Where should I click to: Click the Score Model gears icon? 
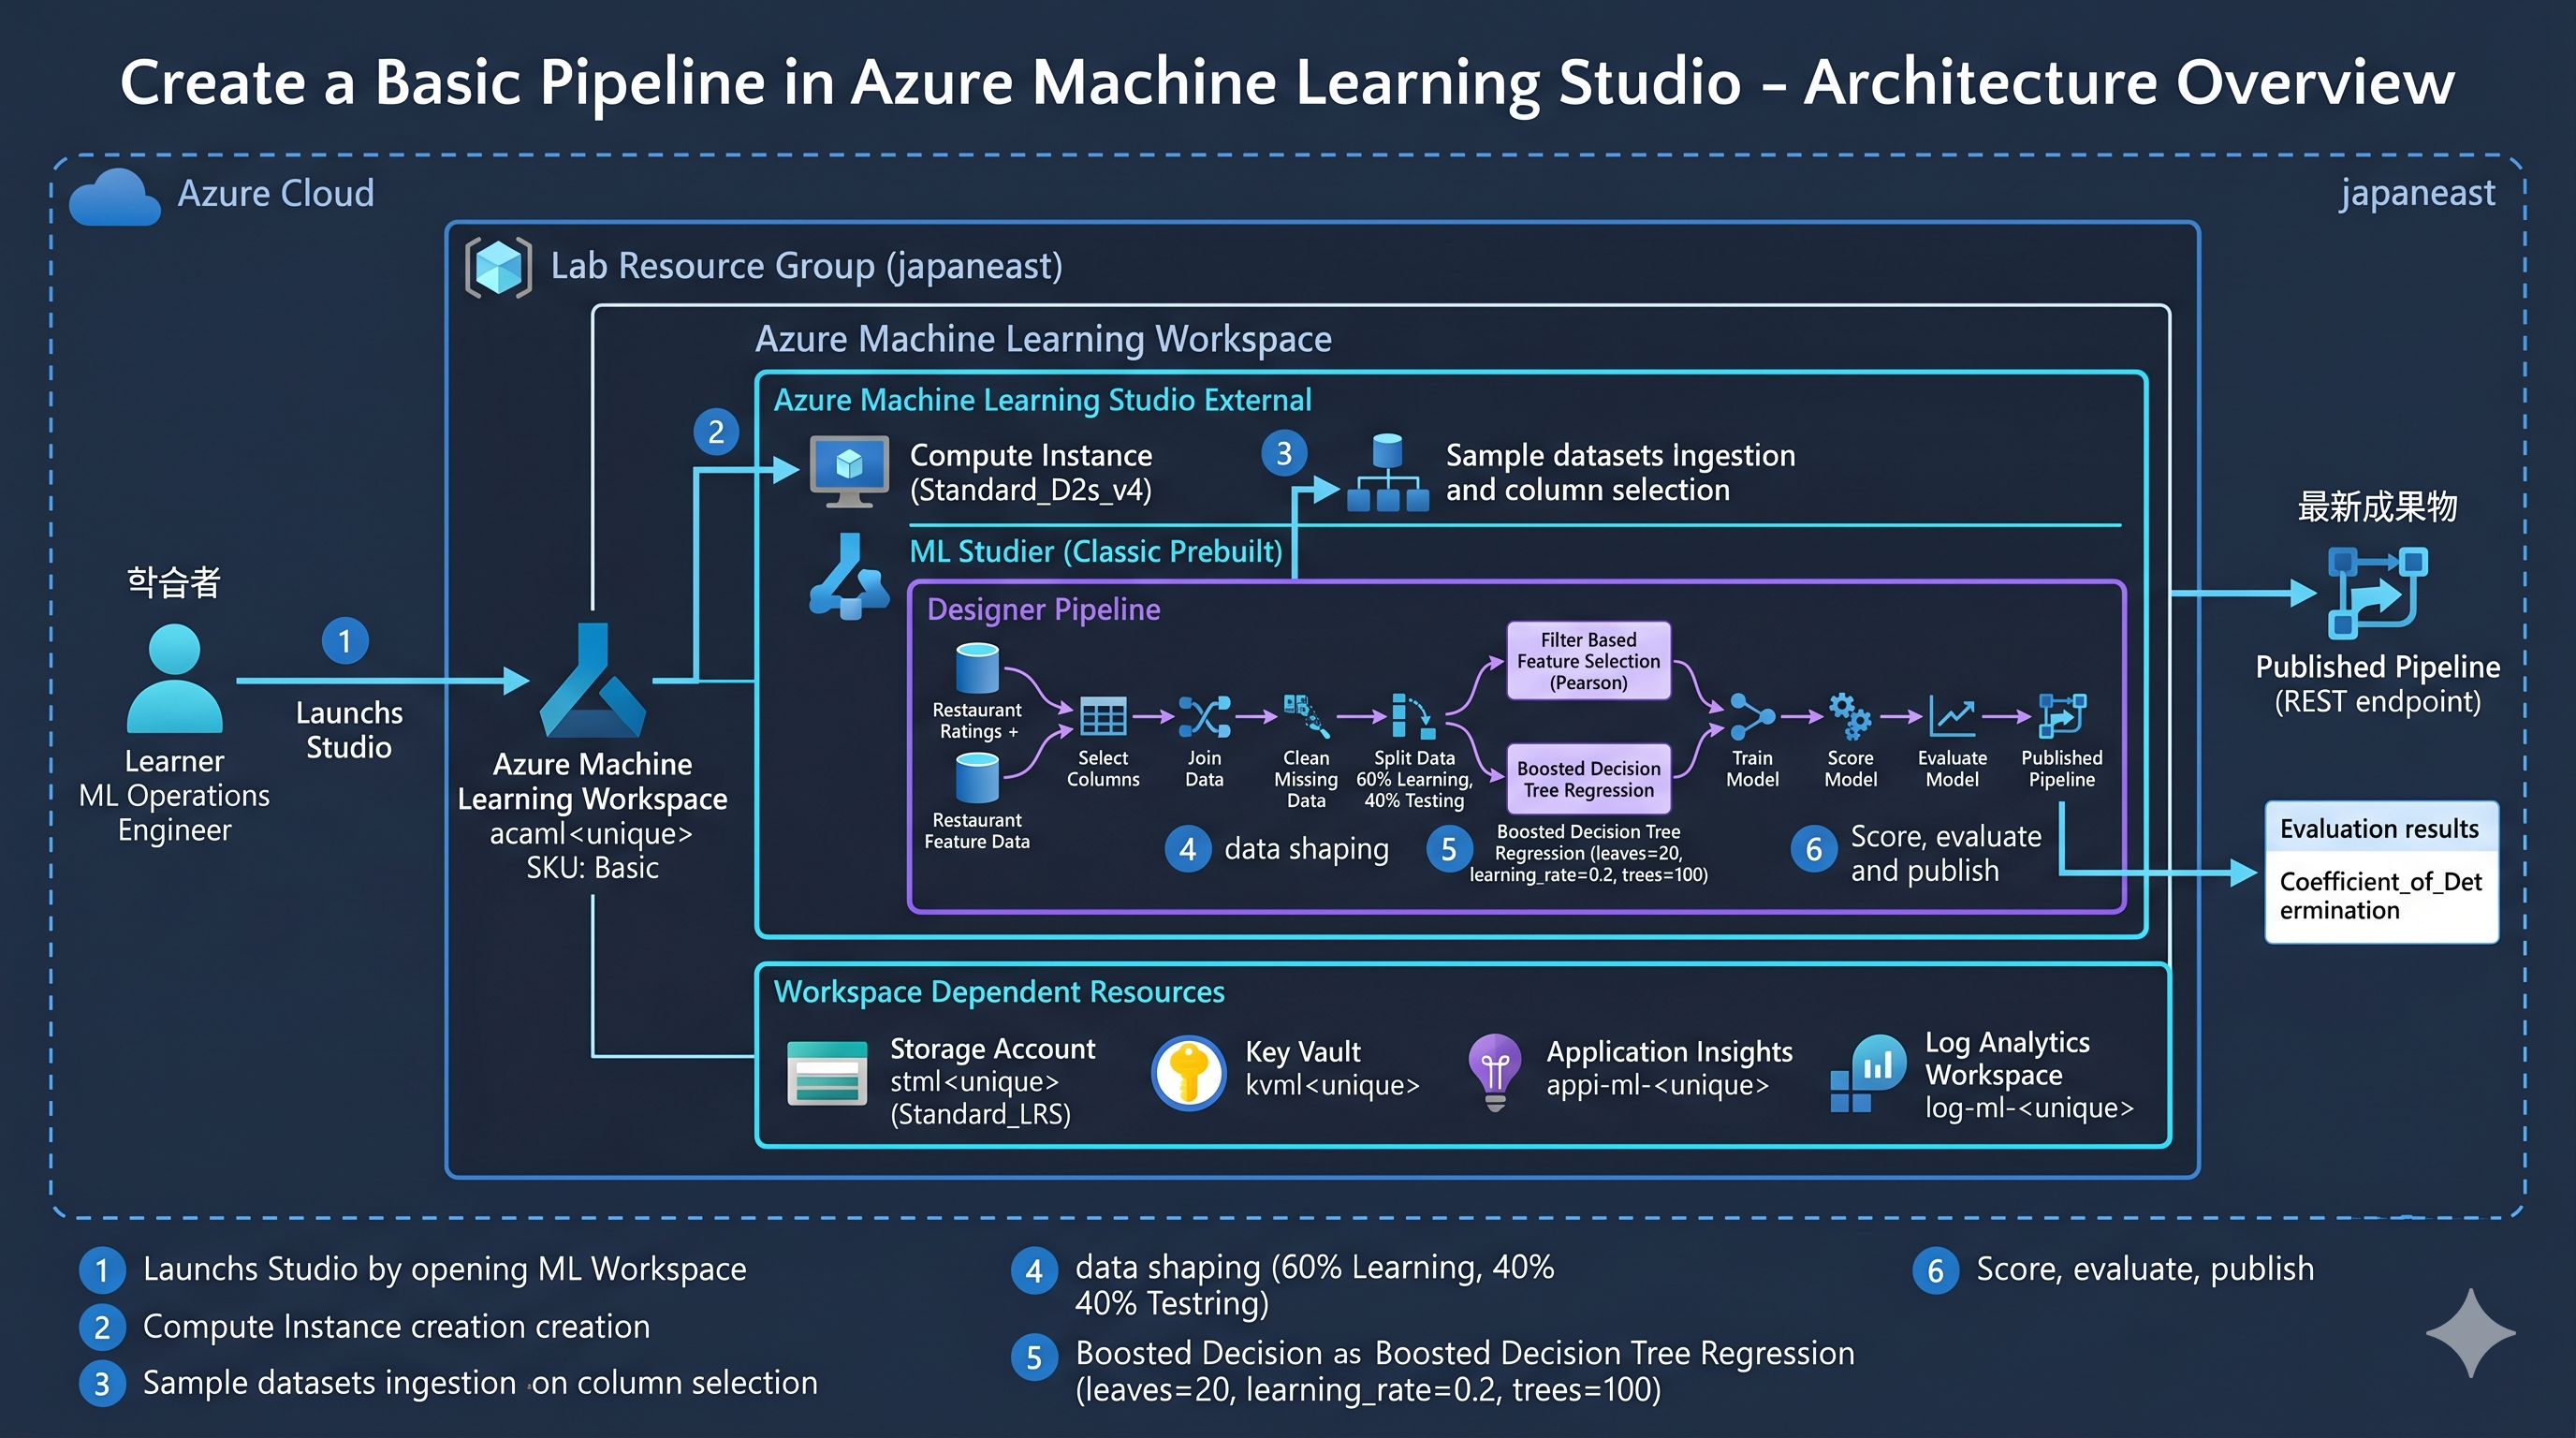(1850, 716)
